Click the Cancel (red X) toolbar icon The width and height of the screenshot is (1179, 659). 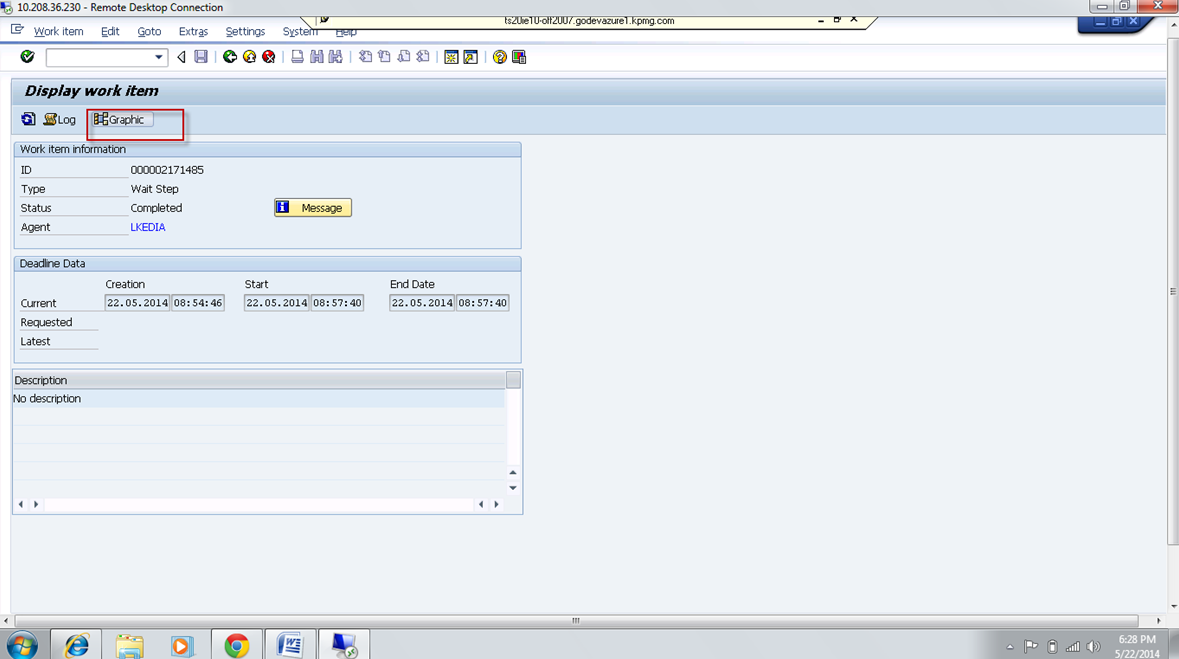pyautogui.click(x=268, y=57)
